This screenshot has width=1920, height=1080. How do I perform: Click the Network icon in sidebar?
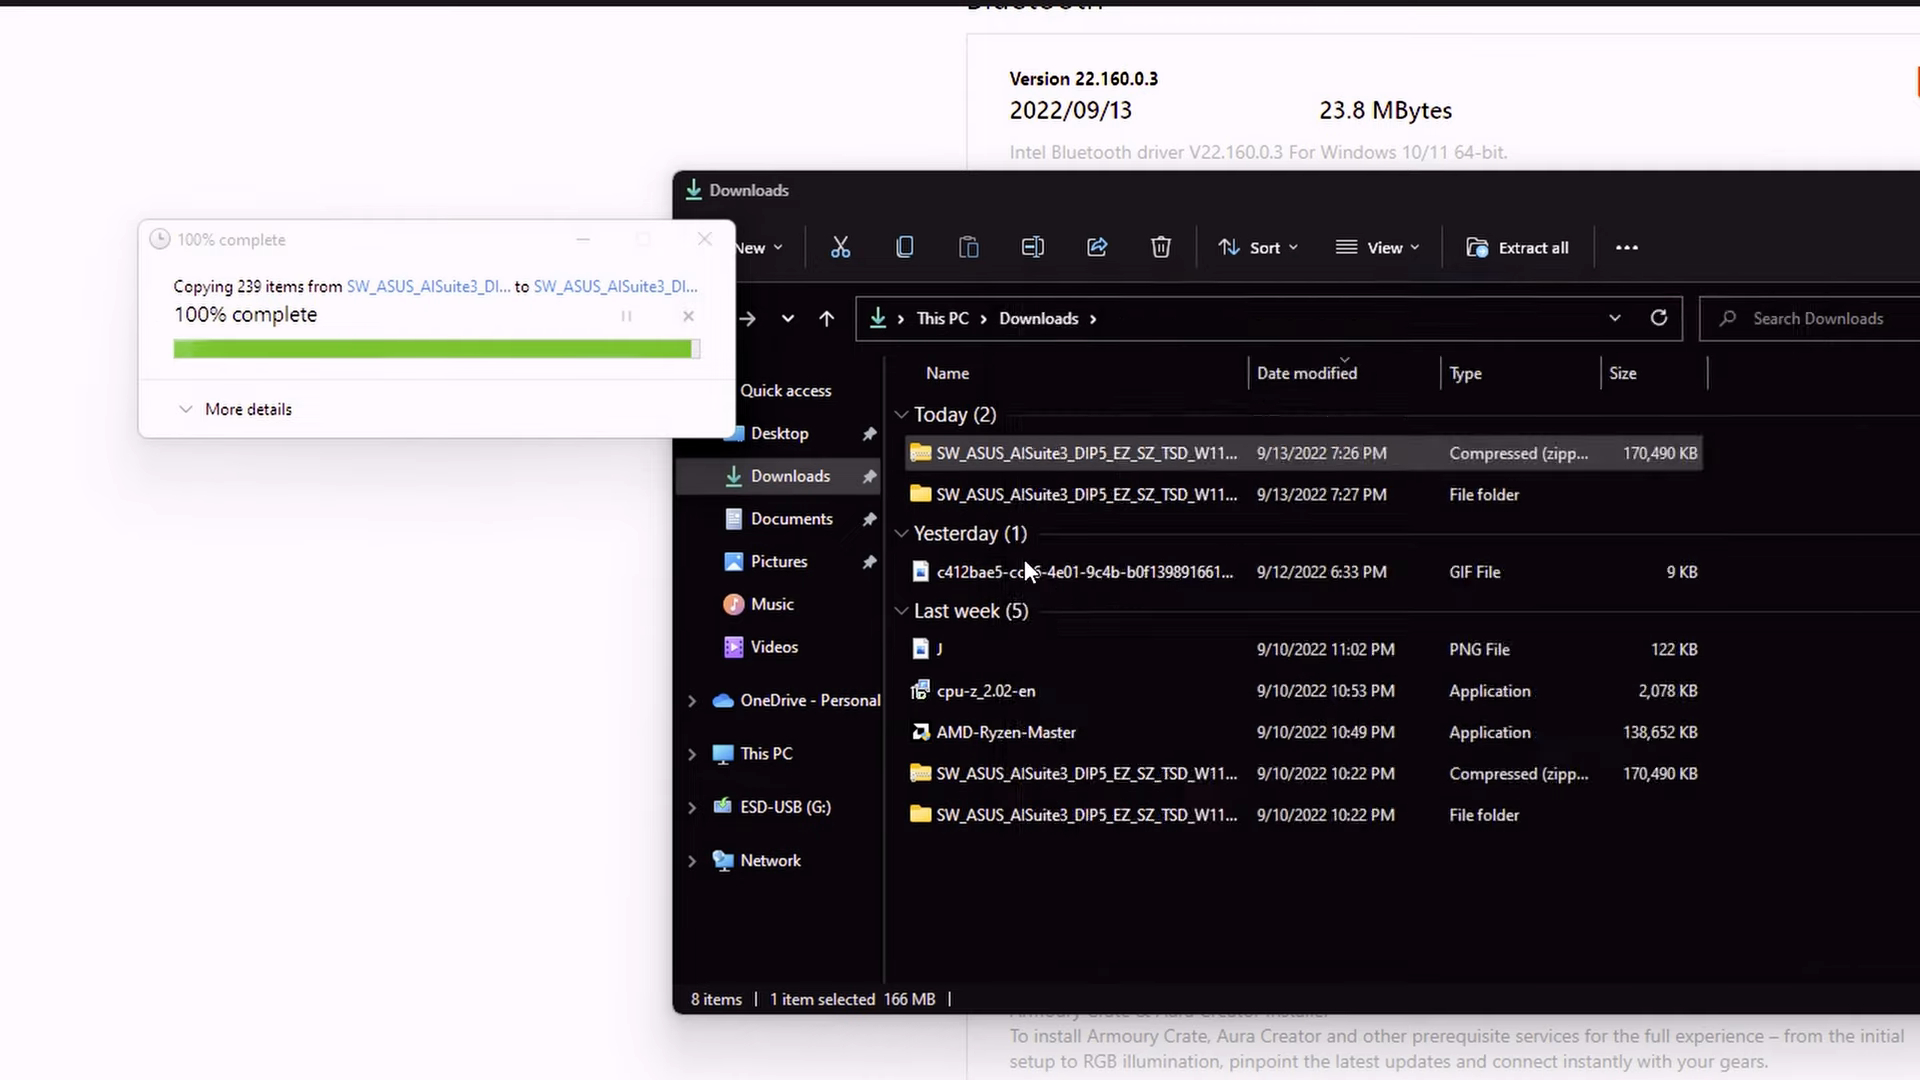coord(723,860)
